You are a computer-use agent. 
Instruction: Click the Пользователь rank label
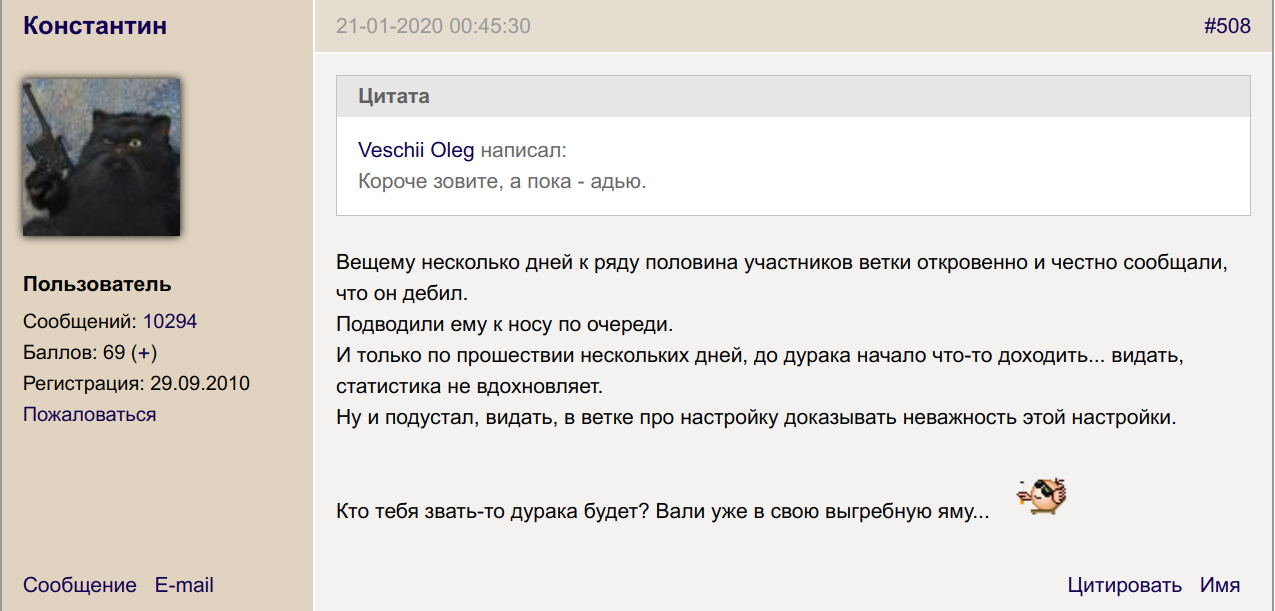[97, 284]
